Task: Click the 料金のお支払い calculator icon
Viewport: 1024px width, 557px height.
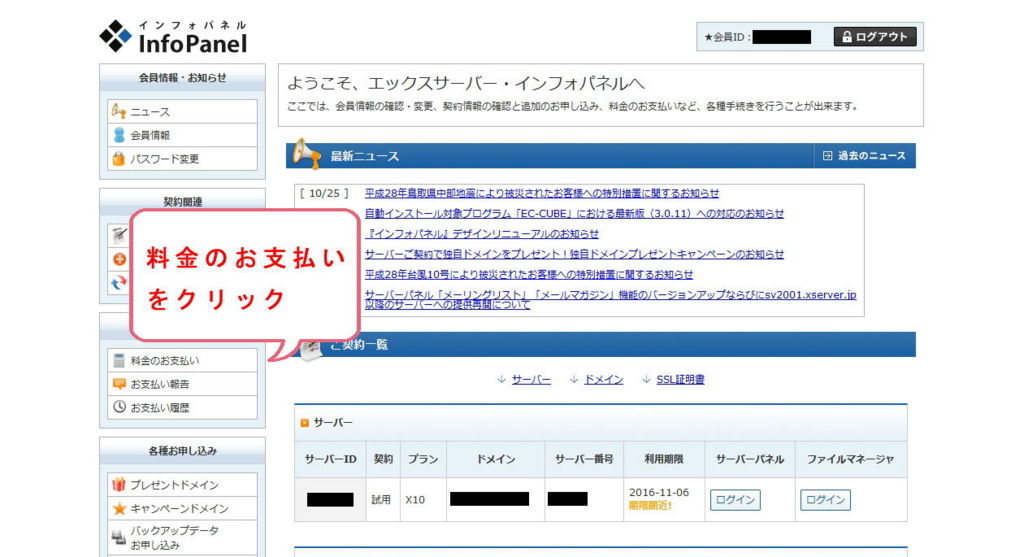Action: (x=119, y=360)
